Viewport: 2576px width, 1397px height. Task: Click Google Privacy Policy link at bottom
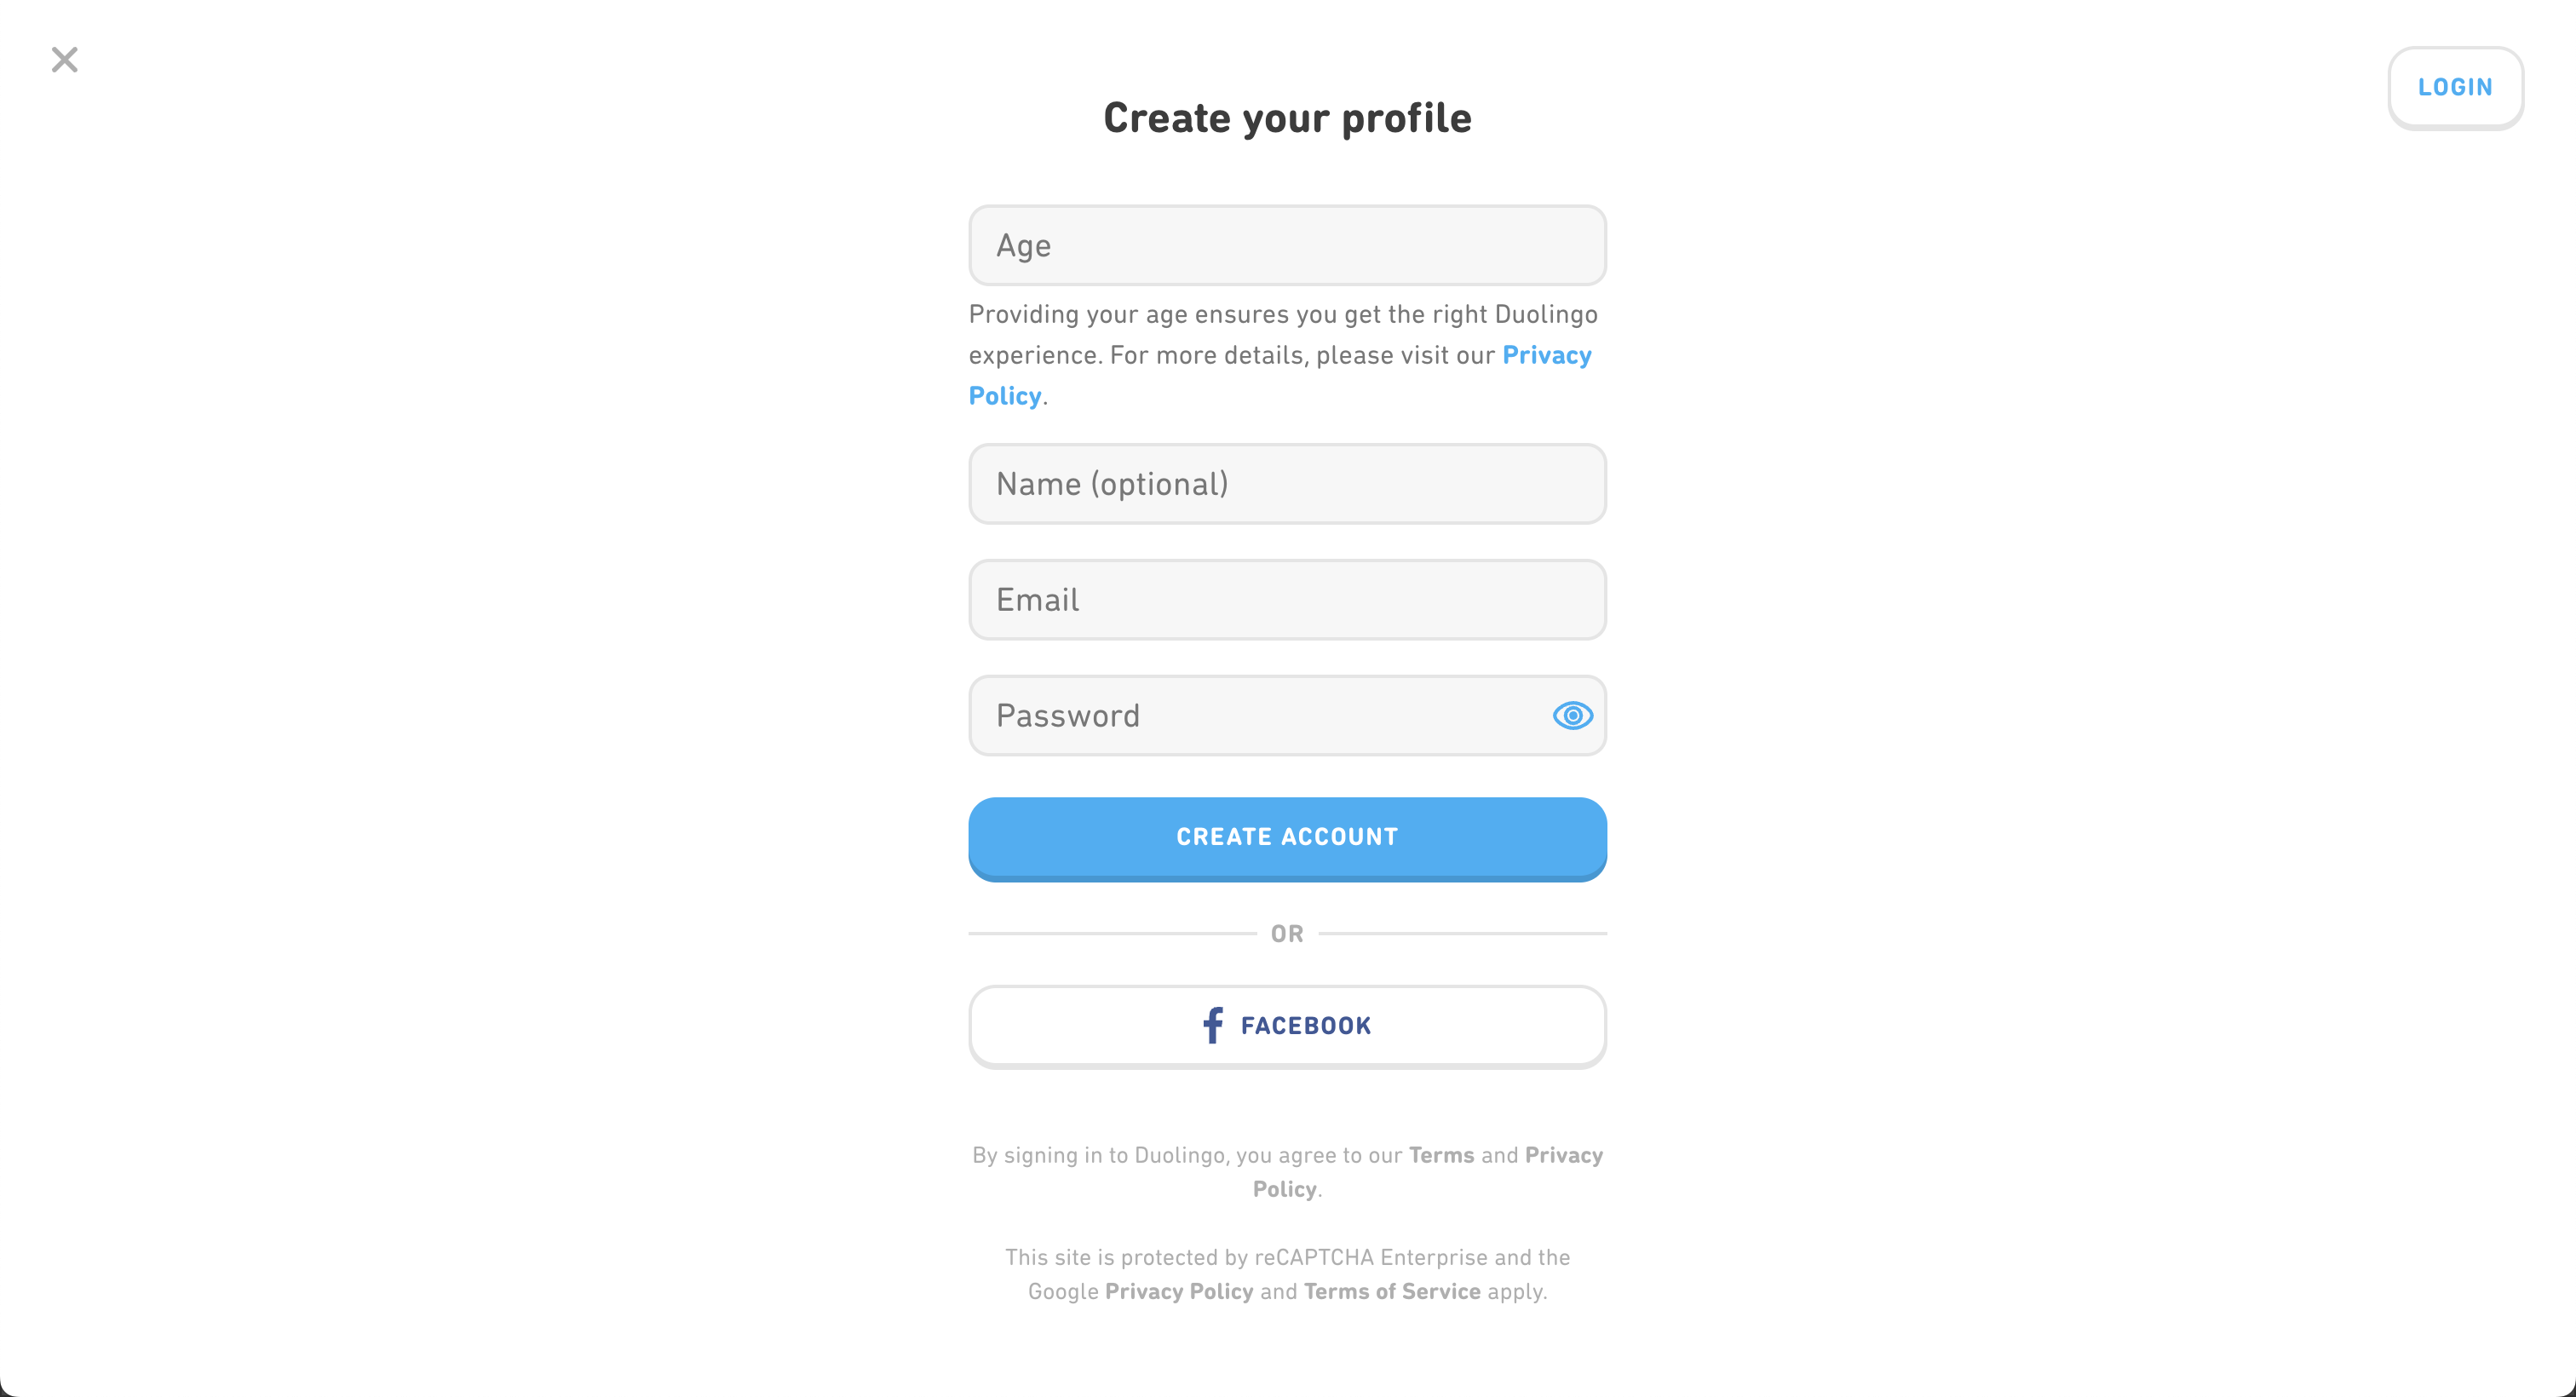click(1178, 1292)
